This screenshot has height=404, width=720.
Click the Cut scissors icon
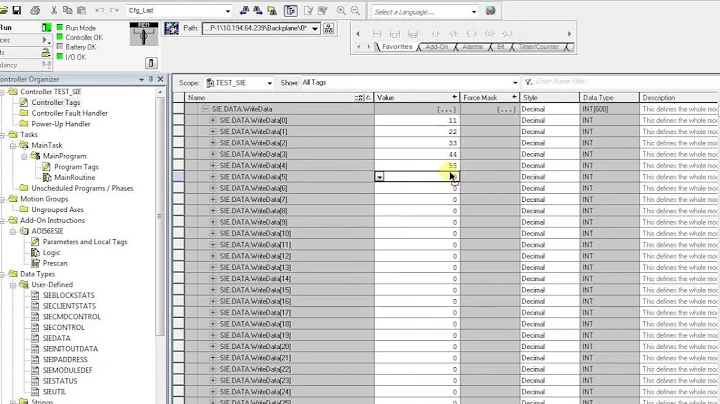54,10
